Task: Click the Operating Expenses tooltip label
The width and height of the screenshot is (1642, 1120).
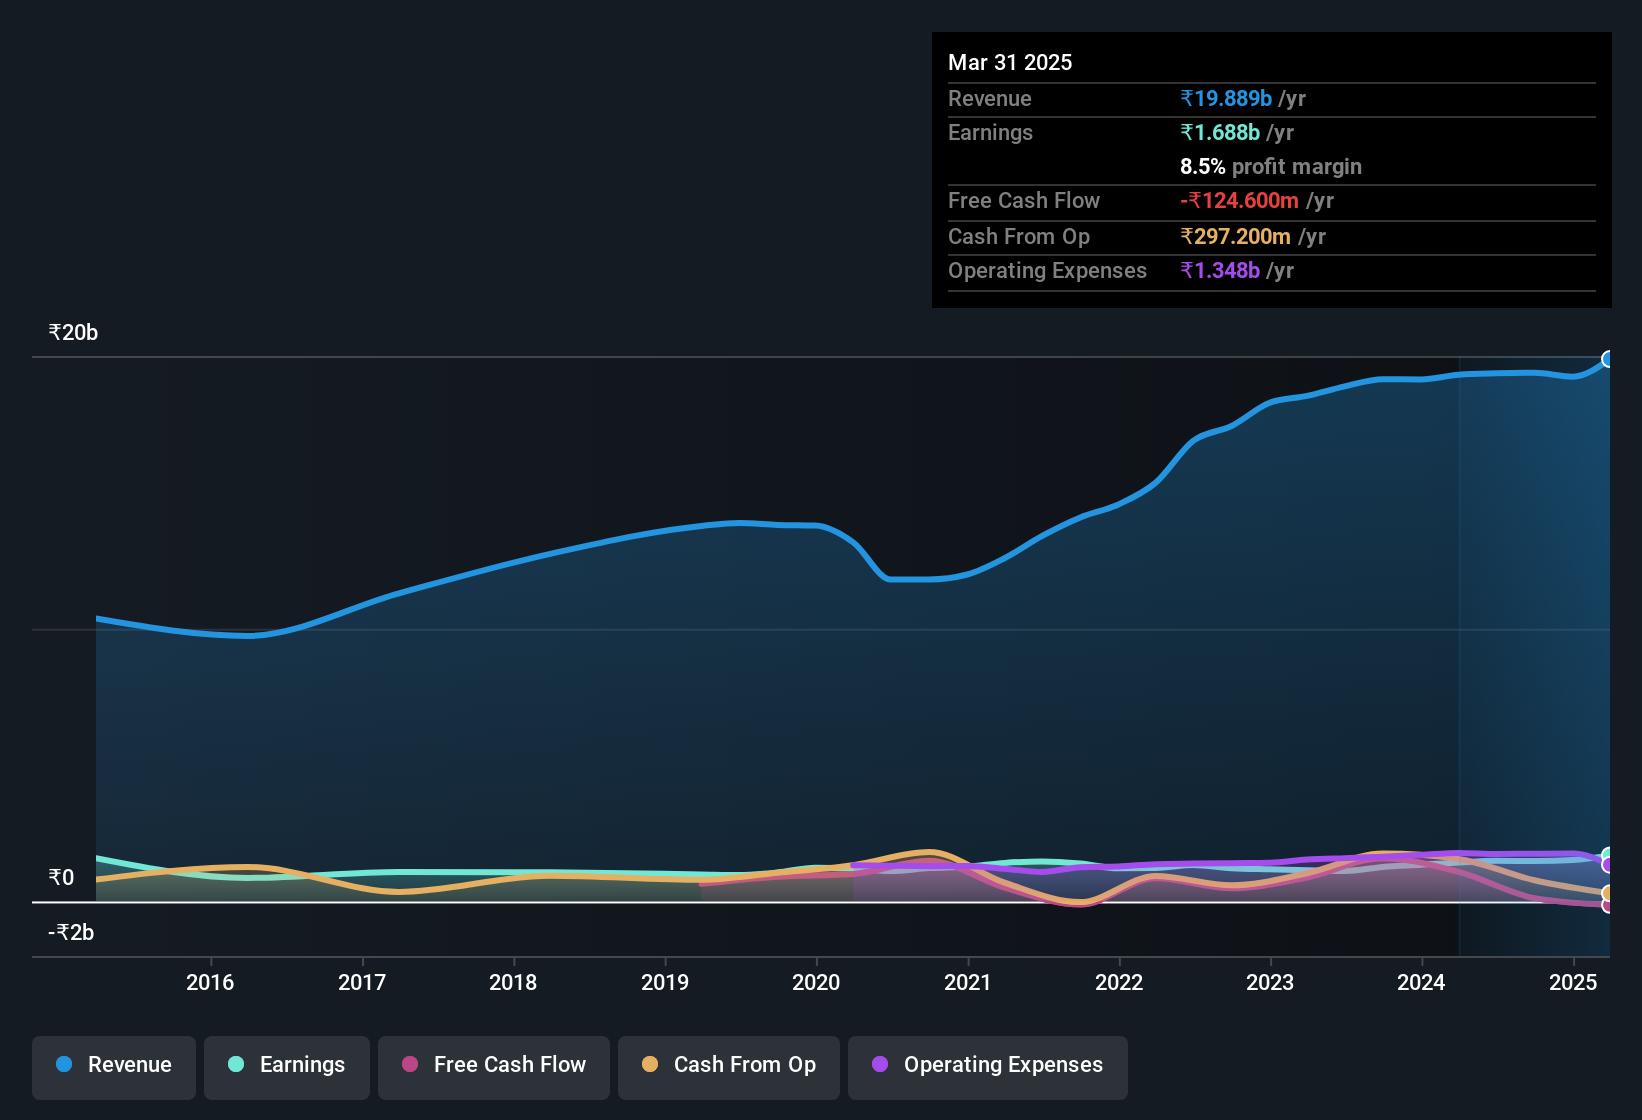Action: coord(1047,270)
